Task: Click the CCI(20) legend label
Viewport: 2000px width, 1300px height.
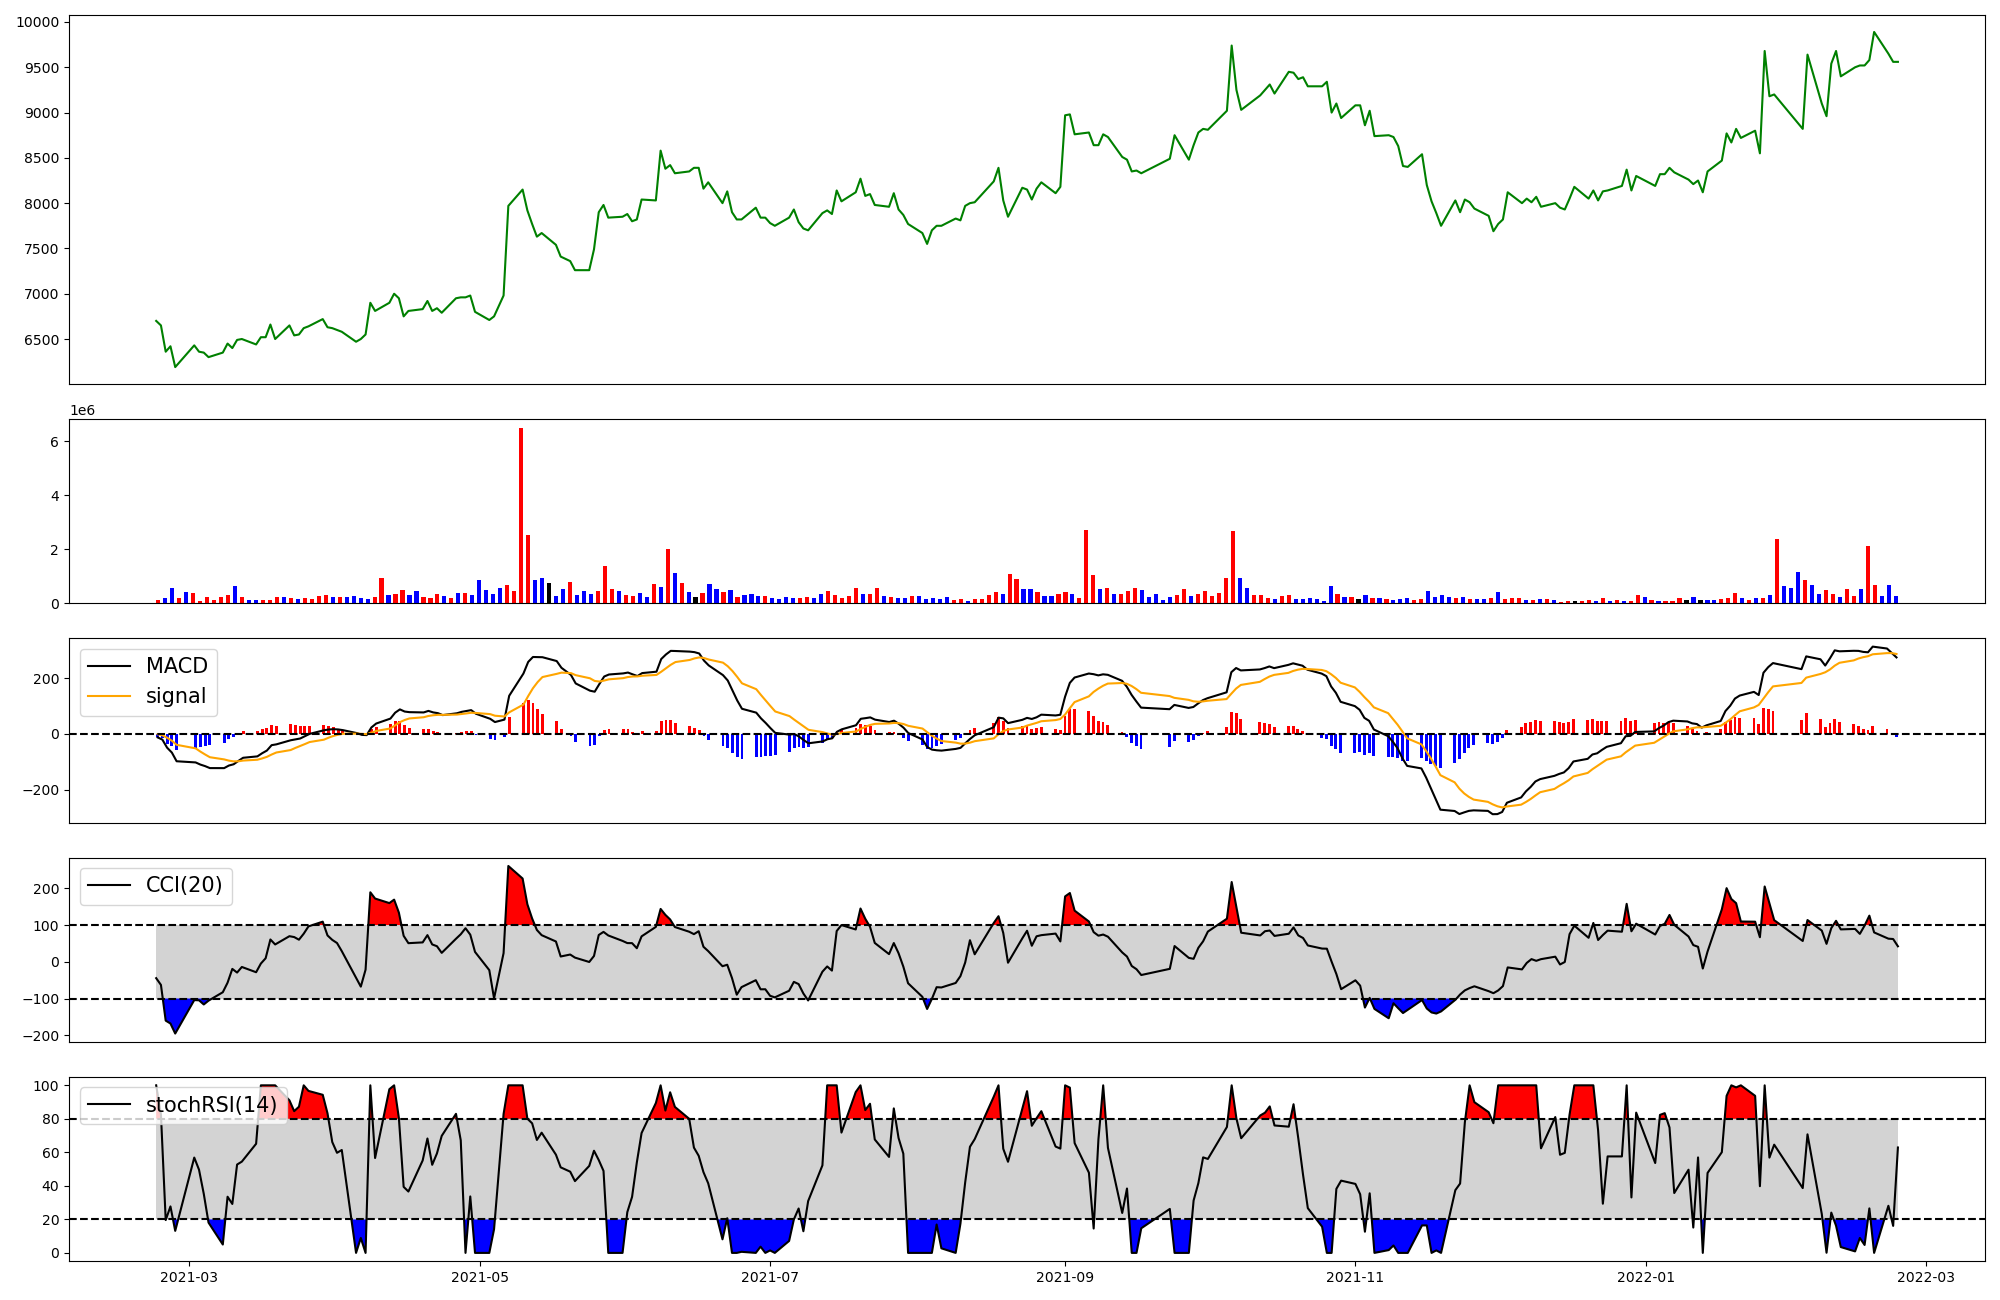Action: (x=184, y=886)
